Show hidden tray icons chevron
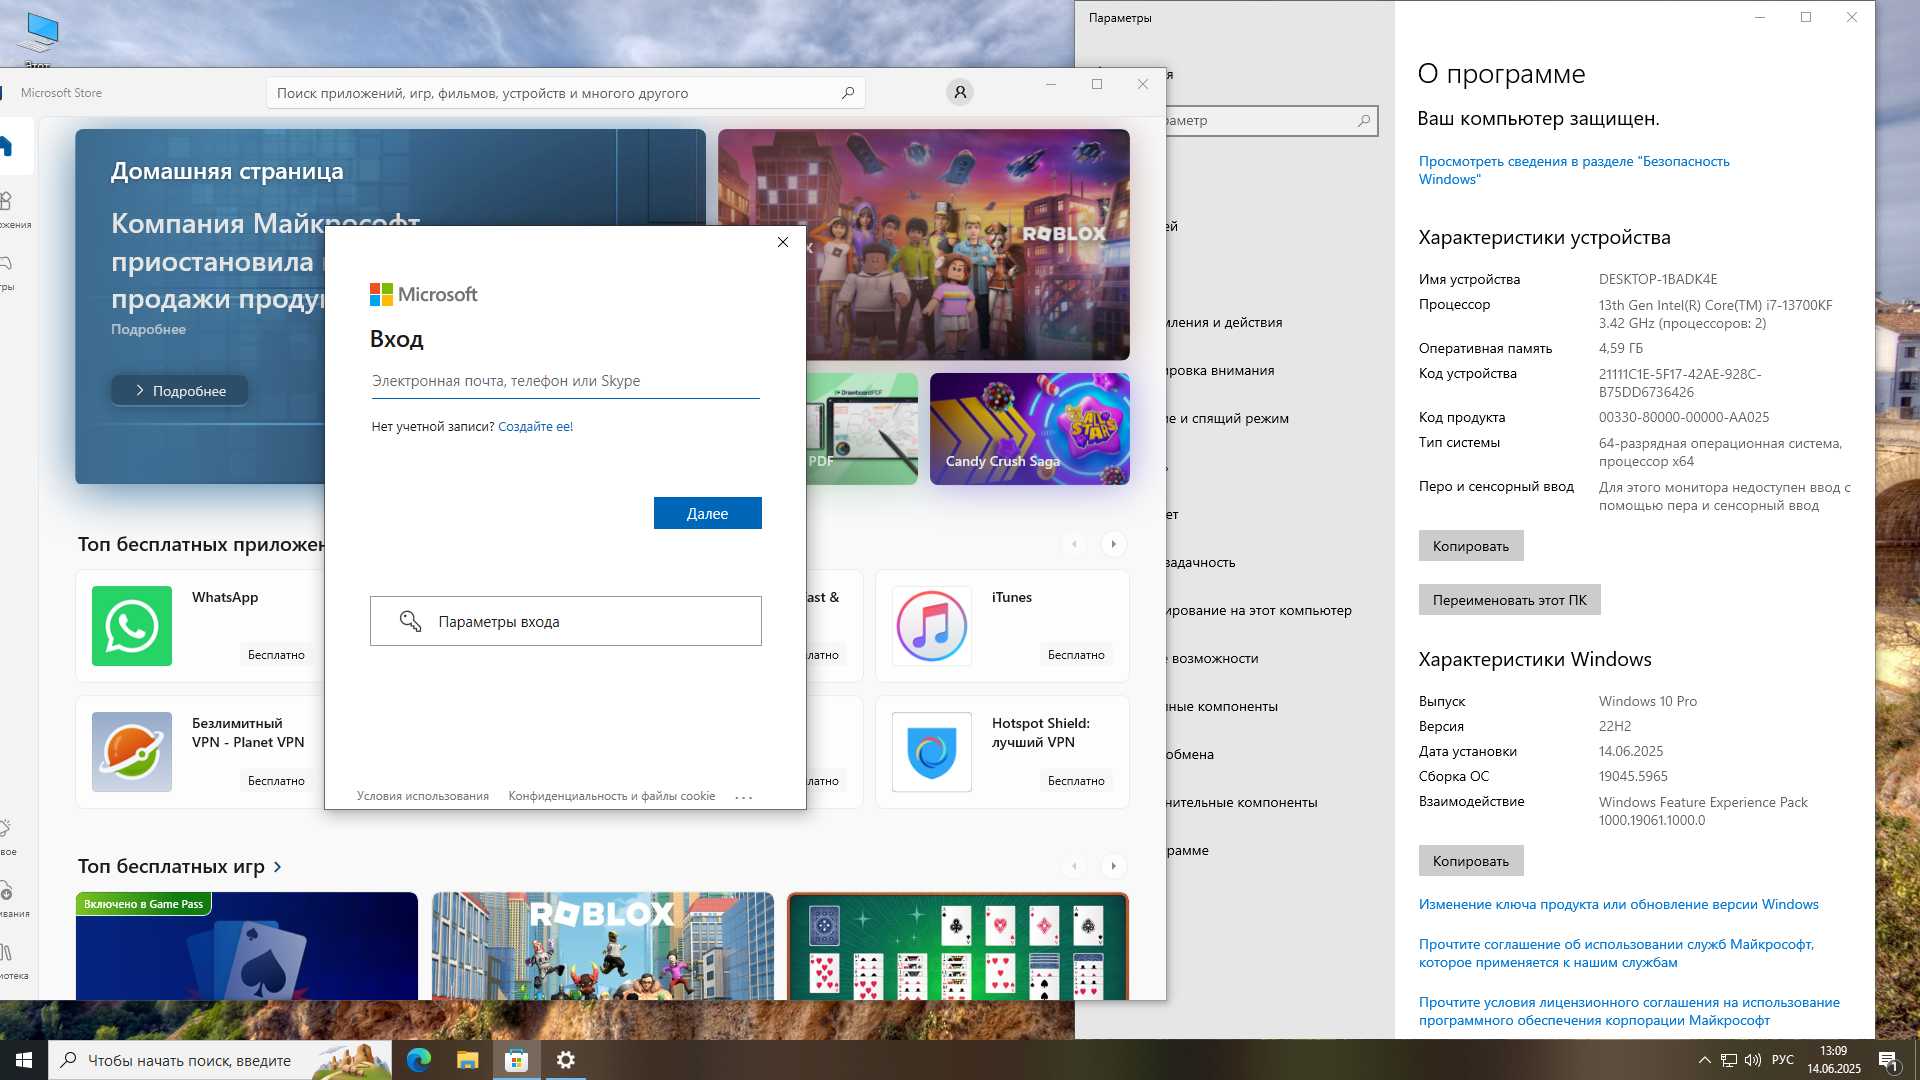The height and width of the screenshot is (1080, 1920). pos(1705,1060)
